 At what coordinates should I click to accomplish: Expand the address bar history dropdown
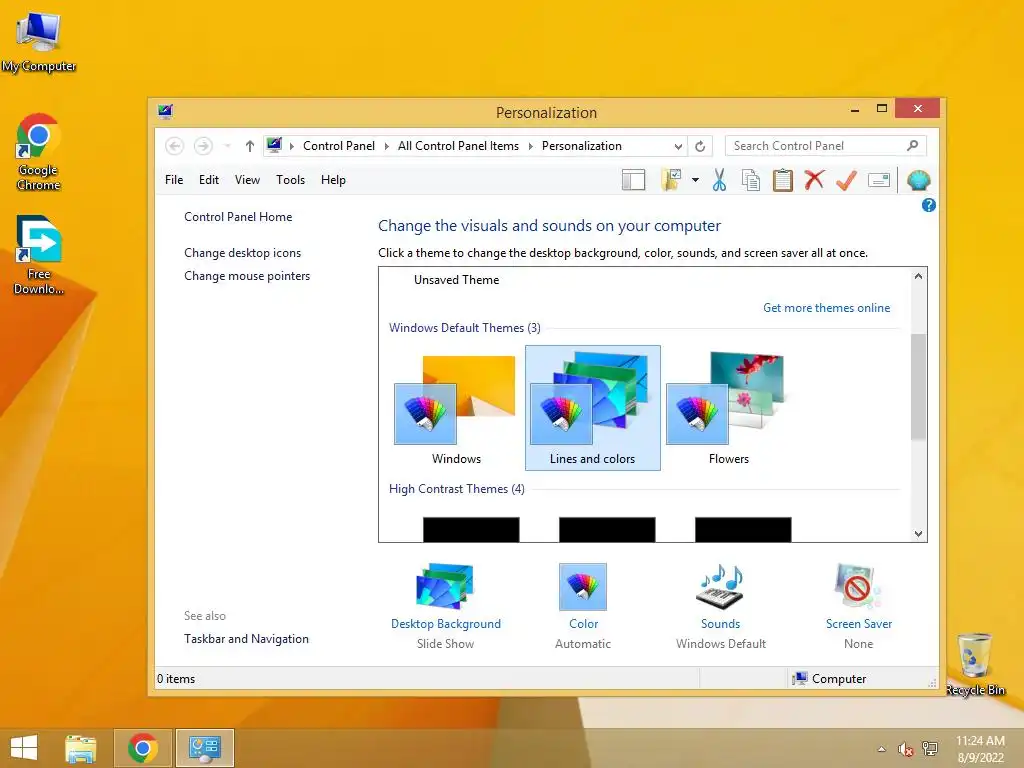click(679, 146)
